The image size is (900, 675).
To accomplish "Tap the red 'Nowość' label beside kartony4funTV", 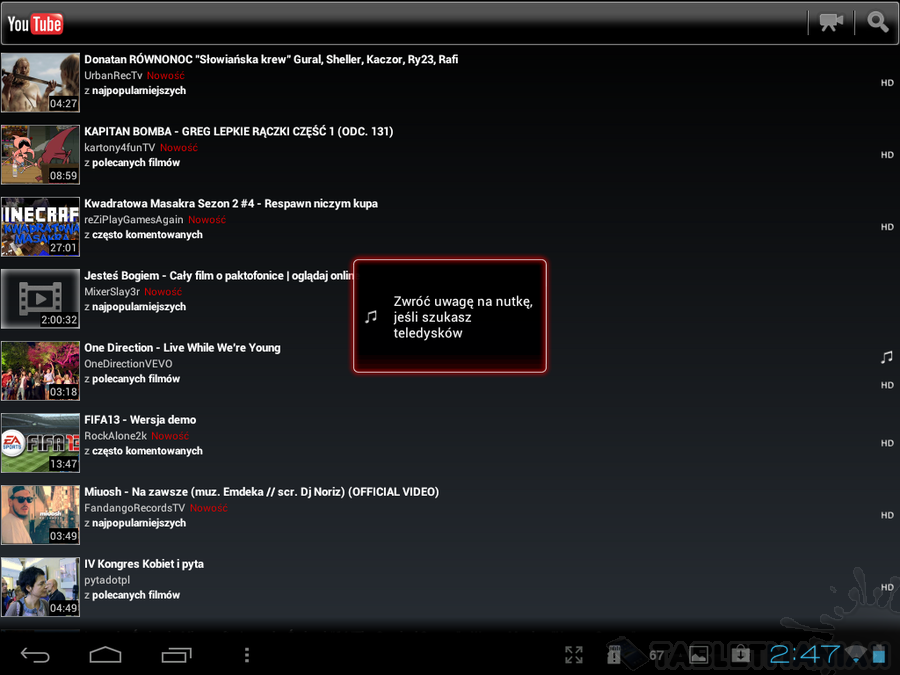I will point(179,148).
